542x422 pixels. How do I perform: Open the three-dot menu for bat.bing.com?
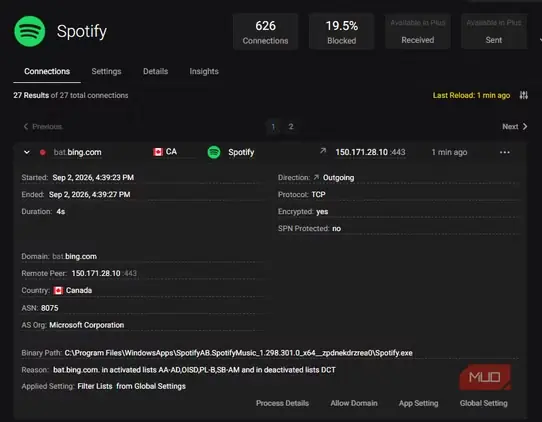click(x=505, y=152)
